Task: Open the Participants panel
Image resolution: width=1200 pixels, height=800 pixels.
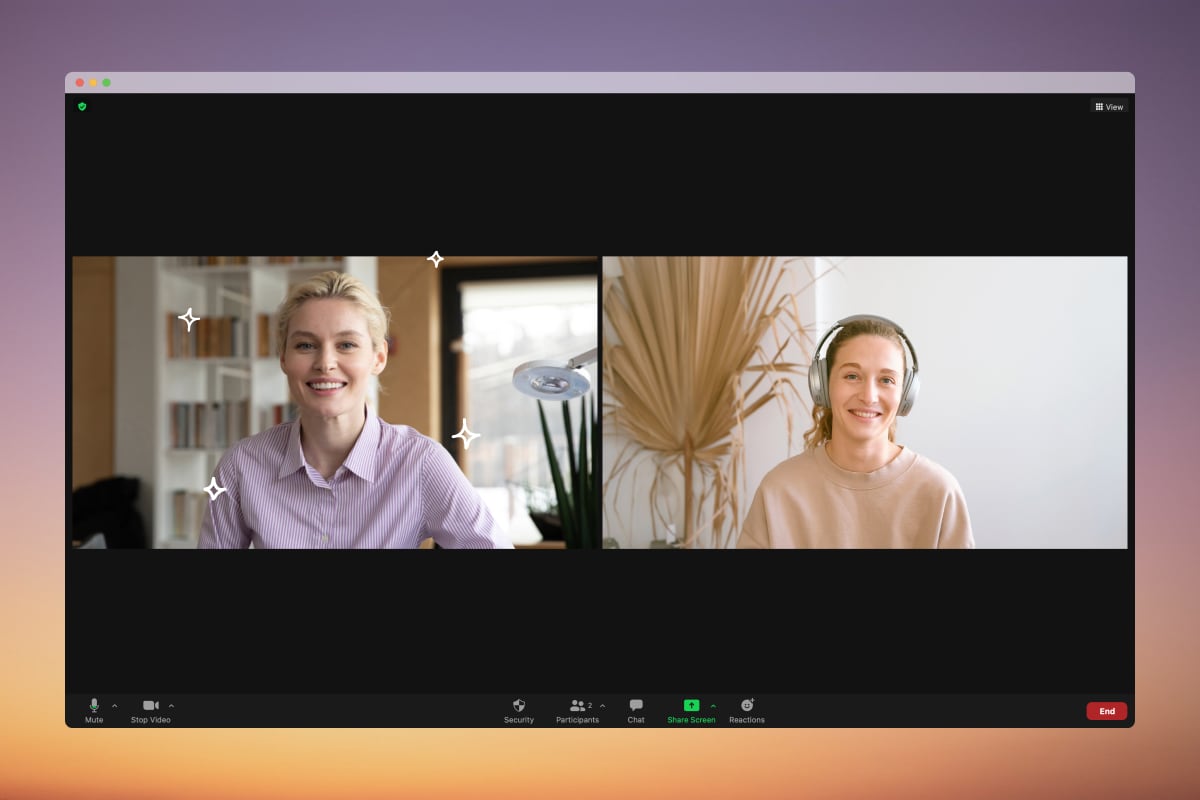Action: click(x=577, y=711)
